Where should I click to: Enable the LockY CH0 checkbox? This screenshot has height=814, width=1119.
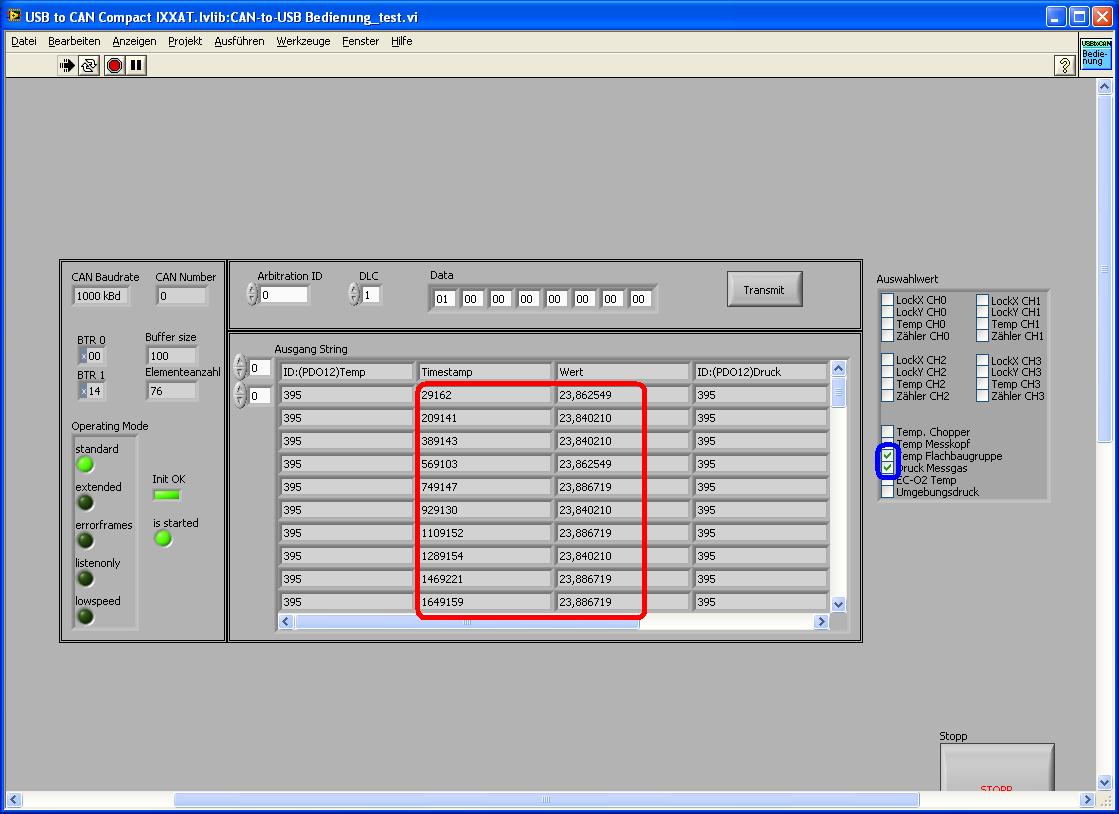(887, 312)
